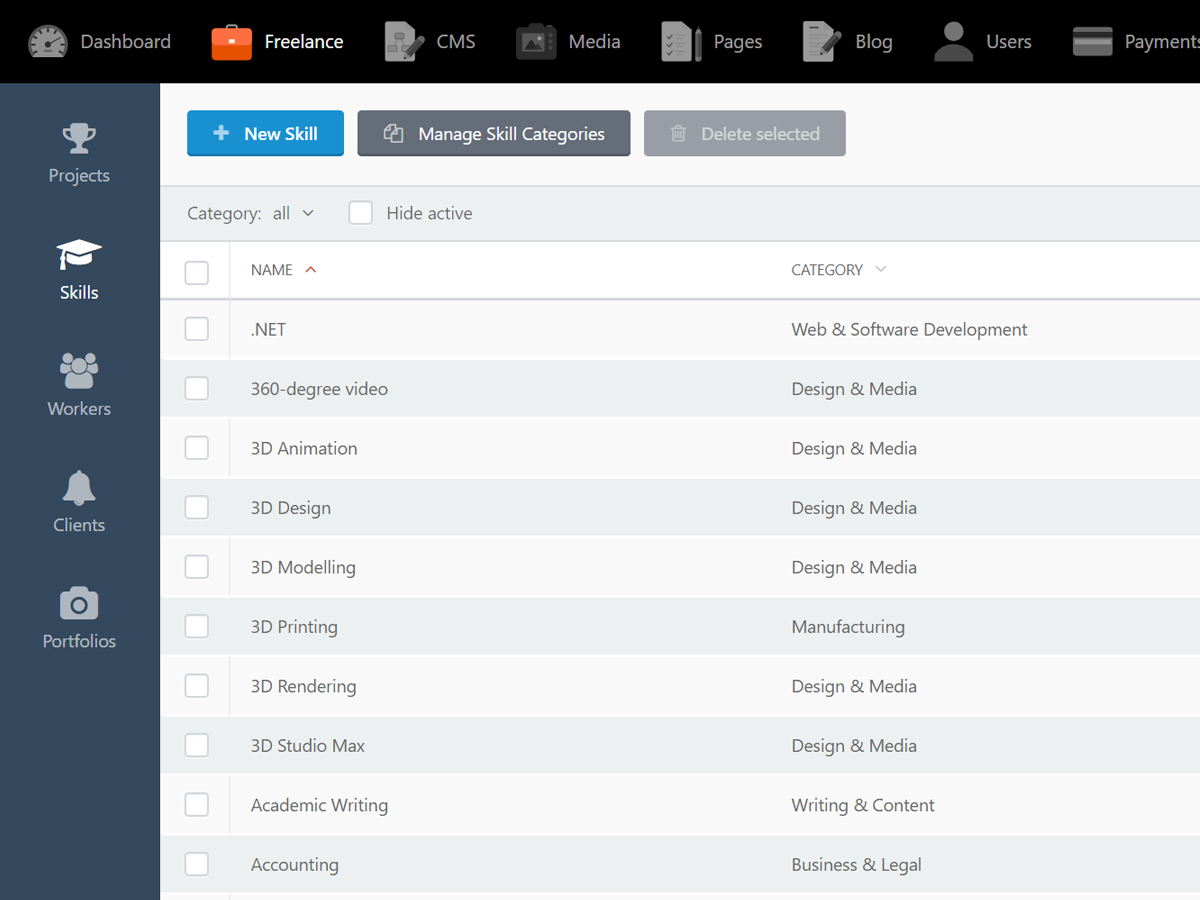Open the 3D Studio Max skill

tap(308, 746)
